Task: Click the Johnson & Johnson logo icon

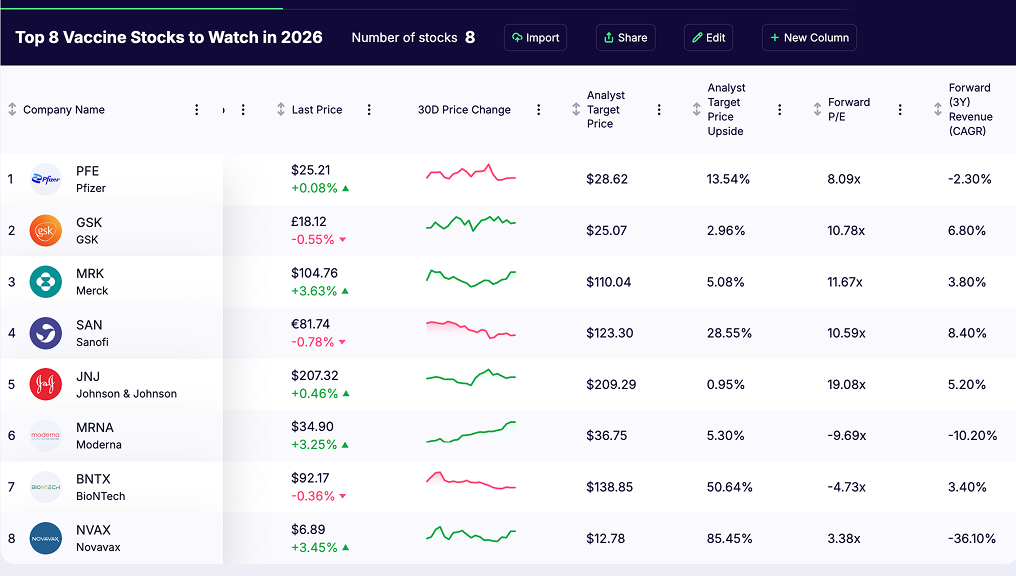Action: pos(46,385)
